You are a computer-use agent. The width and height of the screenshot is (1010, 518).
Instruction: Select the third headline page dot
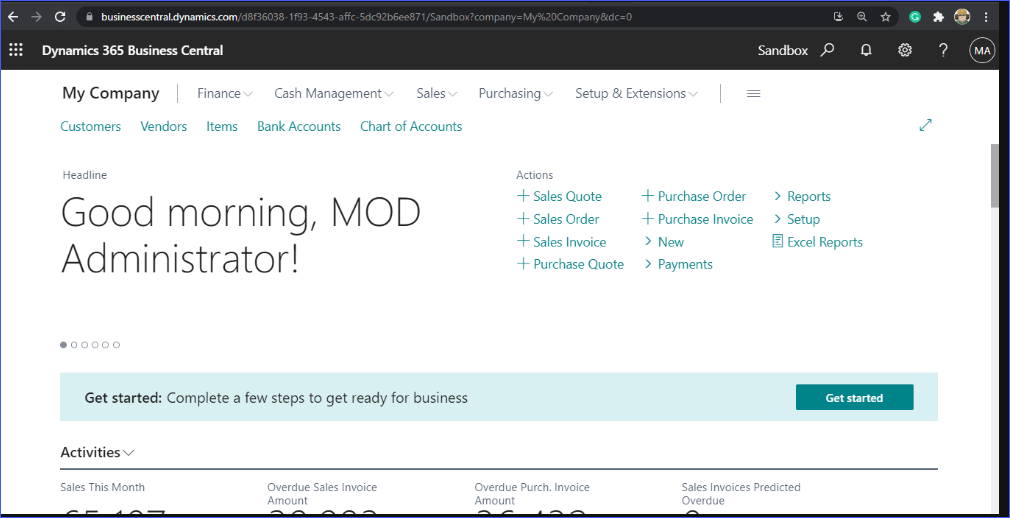tap(84, 345)
